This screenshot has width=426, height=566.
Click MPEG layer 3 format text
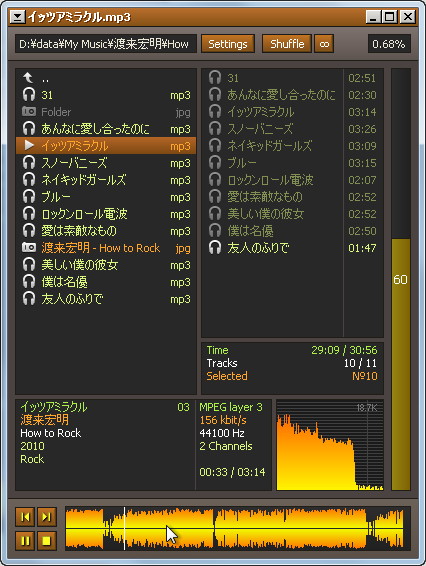point(231,407)
